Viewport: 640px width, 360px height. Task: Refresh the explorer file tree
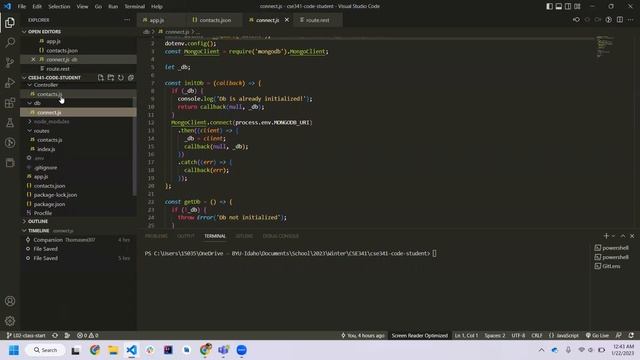click(x=121, y=78)
